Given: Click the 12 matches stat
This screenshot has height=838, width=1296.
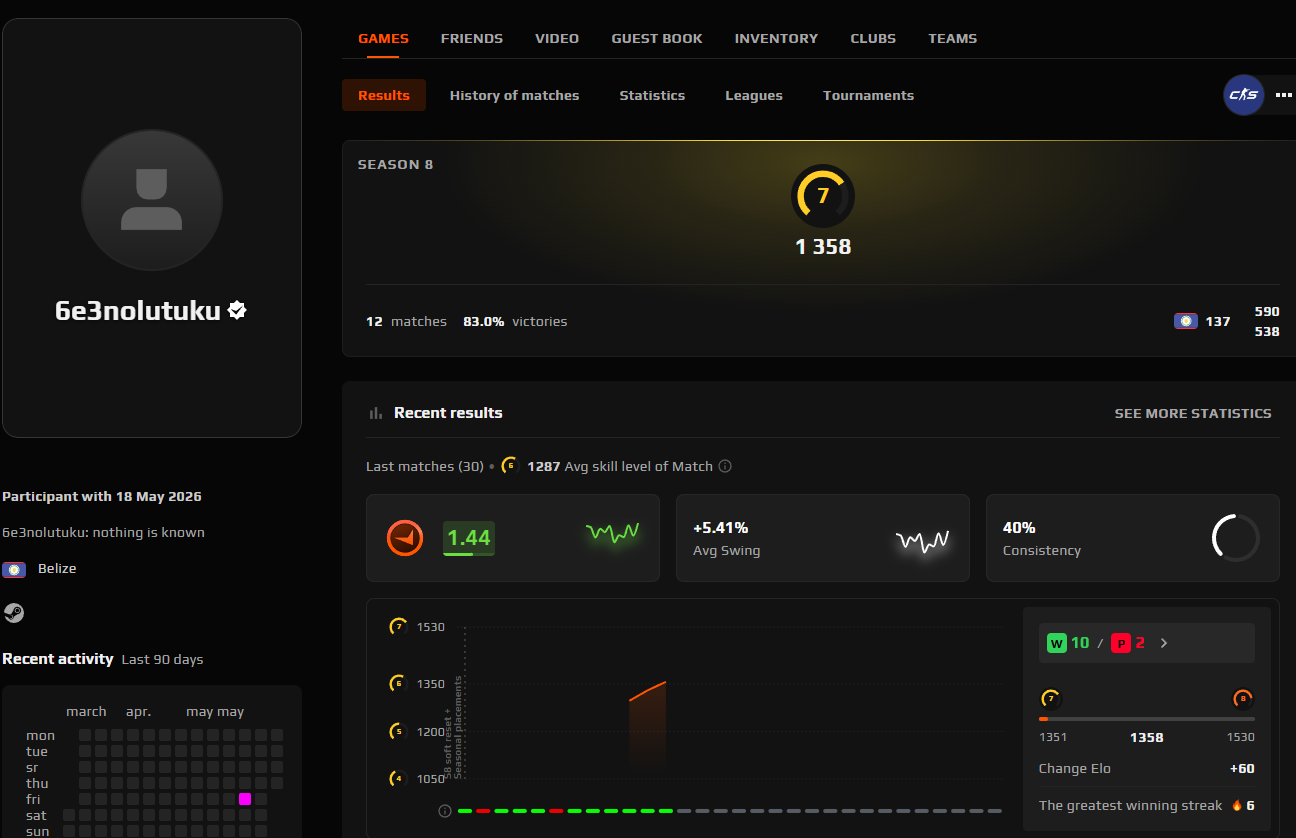Looking at the screenshot, I should tap(406, 321).
